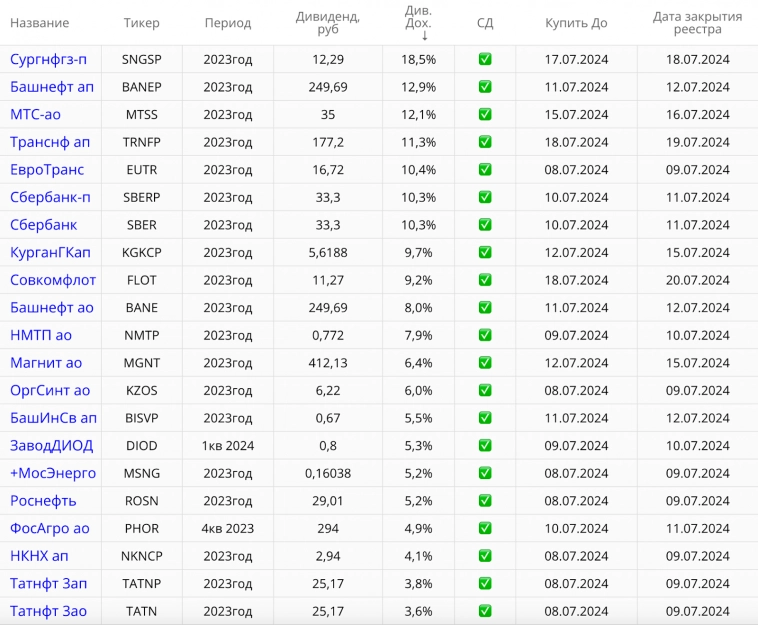758x625 pixels.
Task: Click the green checkmark in Магнит ао row
Action: [x=485, y=363]
